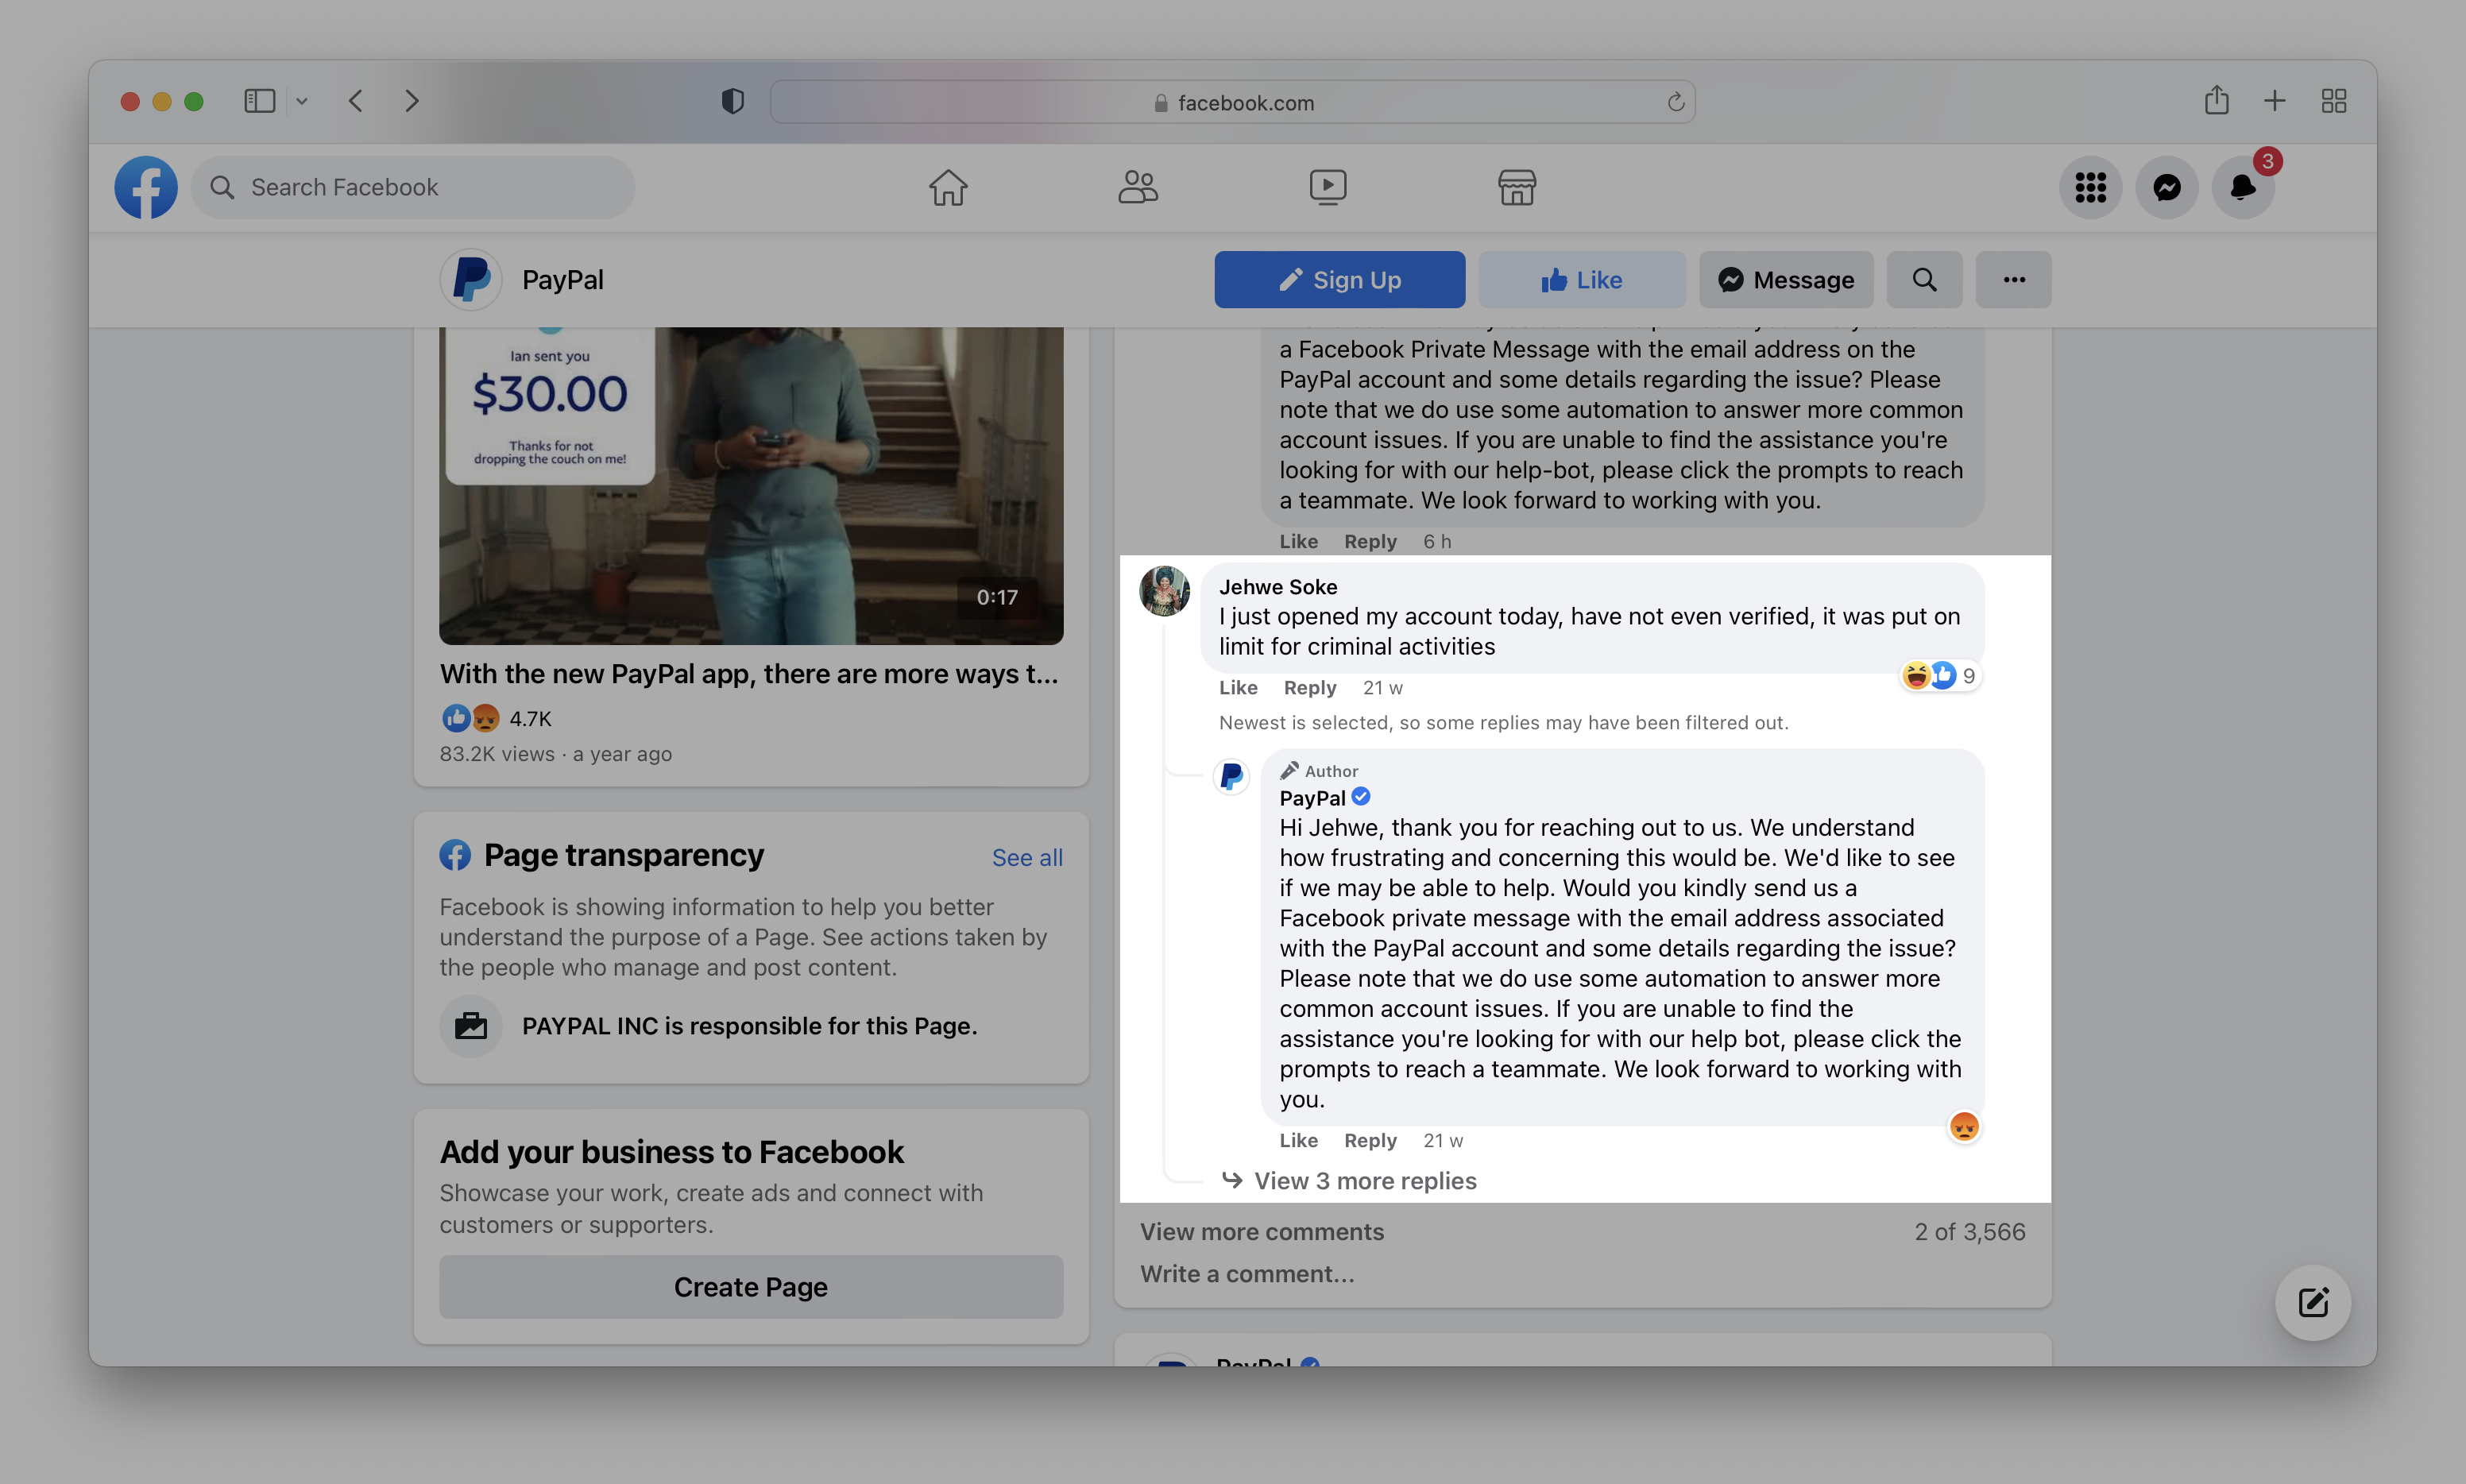View the 4.7K video reactions
This screenshot has width=2466, height=1484.
(497, 718)
